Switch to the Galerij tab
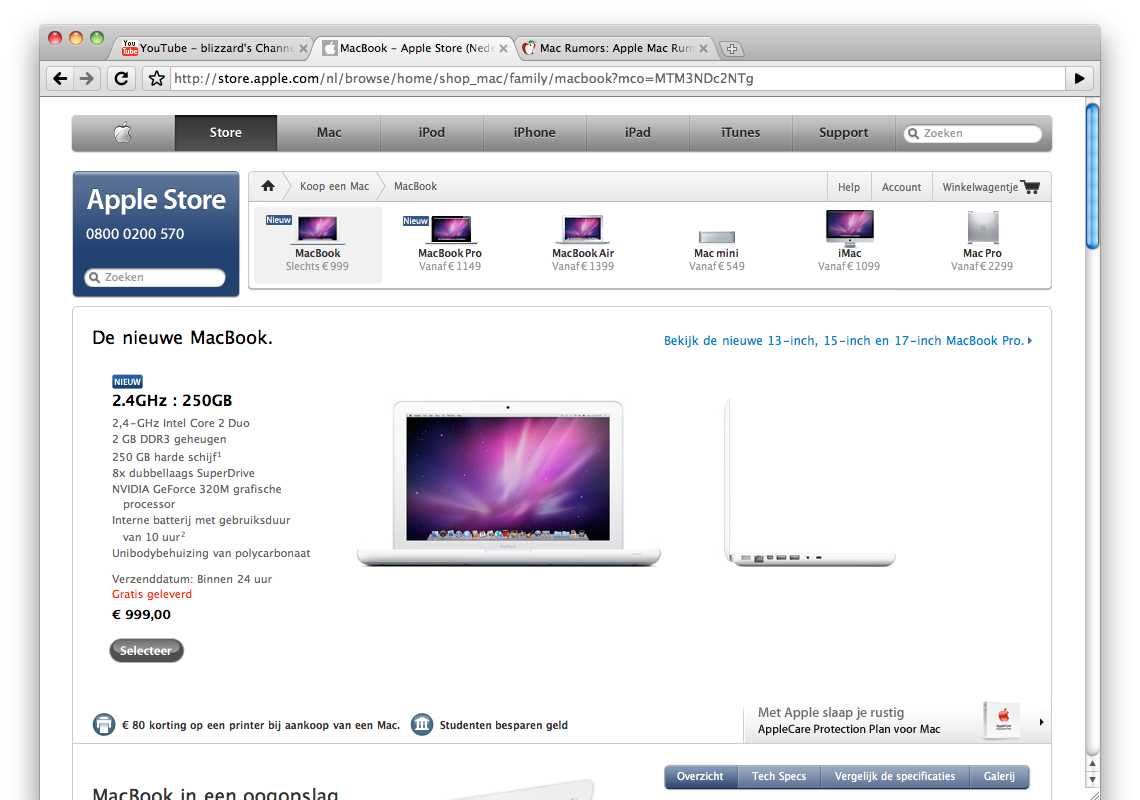Image resolution: width=1140 pixels, height=800 pixels. 999,777
